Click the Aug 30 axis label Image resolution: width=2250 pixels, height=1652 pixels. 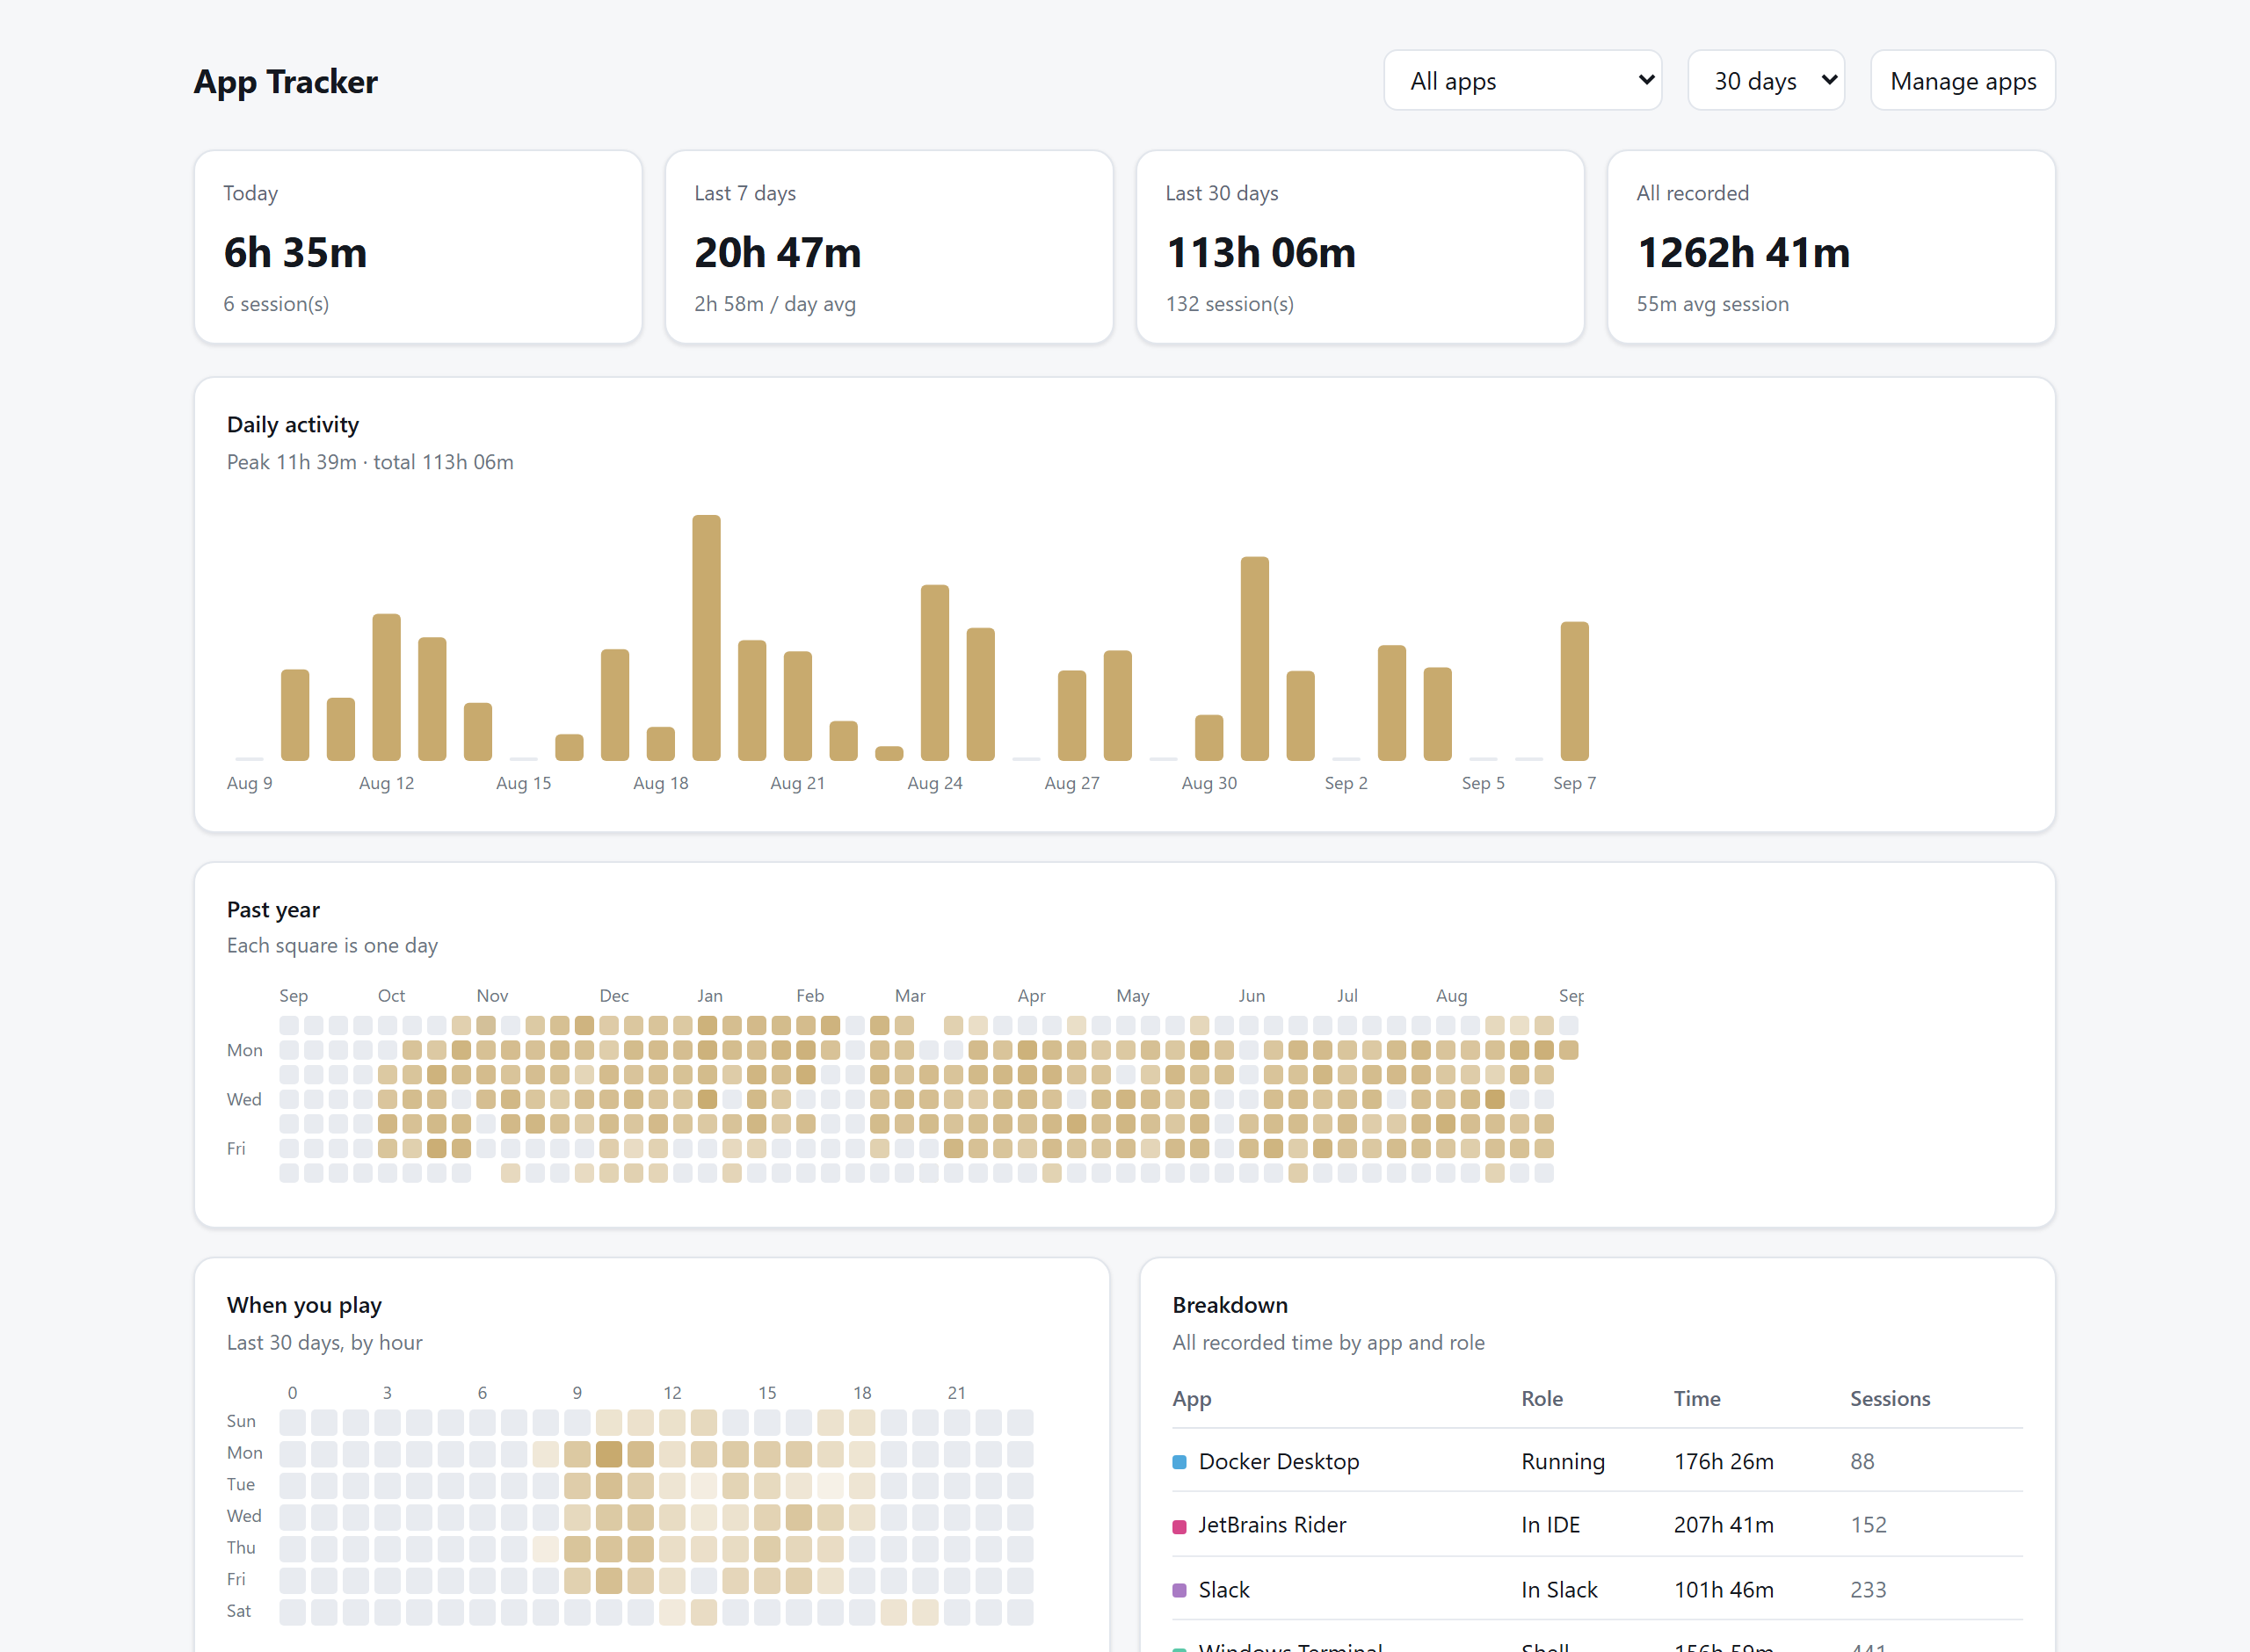tap(1209, 783)
